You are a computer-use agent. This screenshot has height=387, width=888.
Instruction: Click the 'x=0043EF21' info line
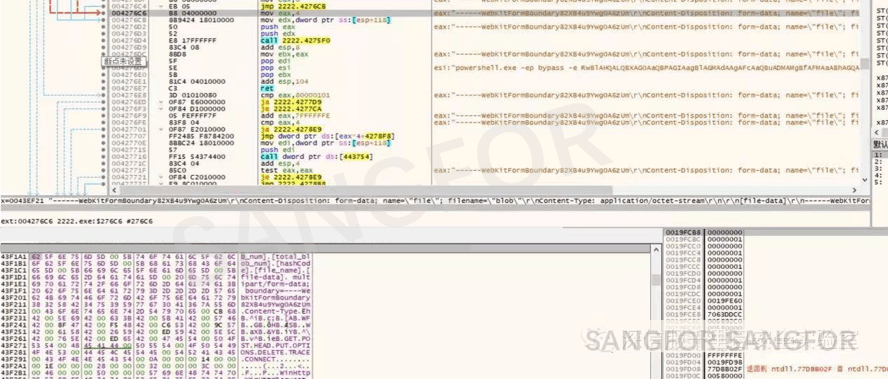tap(435, 201)
